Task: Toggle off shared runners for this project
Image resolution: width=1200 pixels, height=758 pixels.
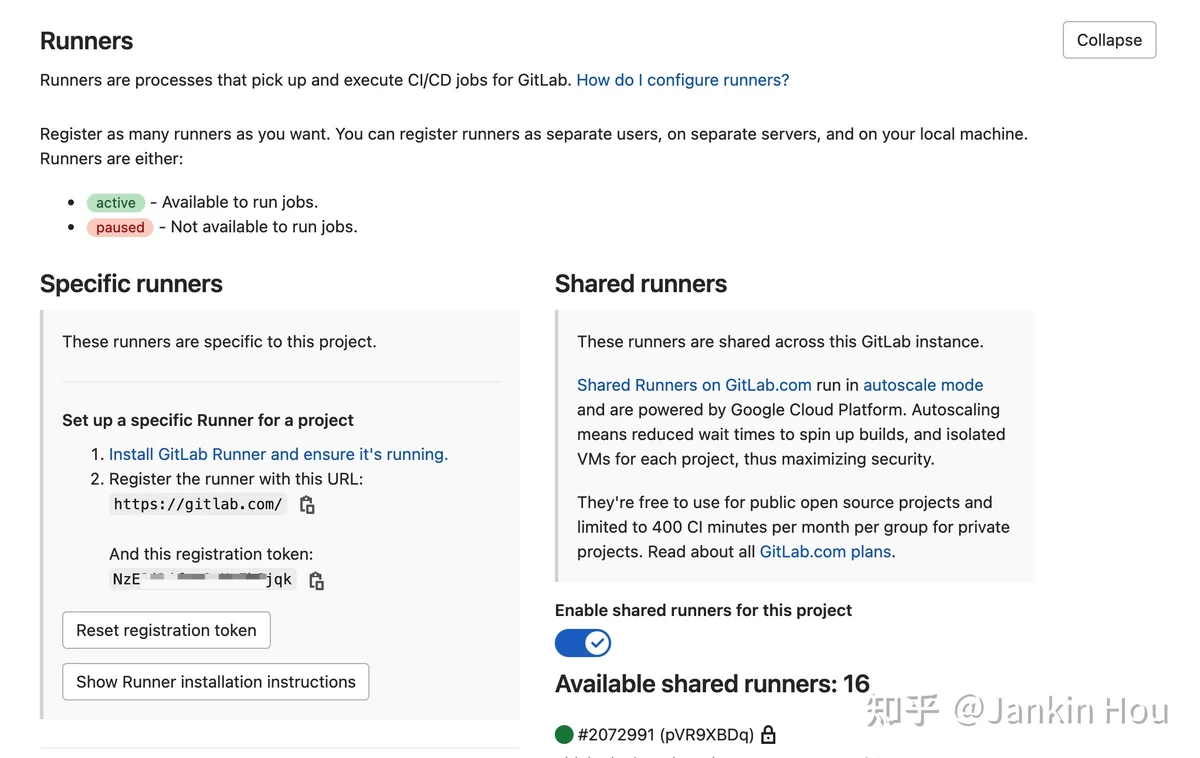Action: coord(583,643)
